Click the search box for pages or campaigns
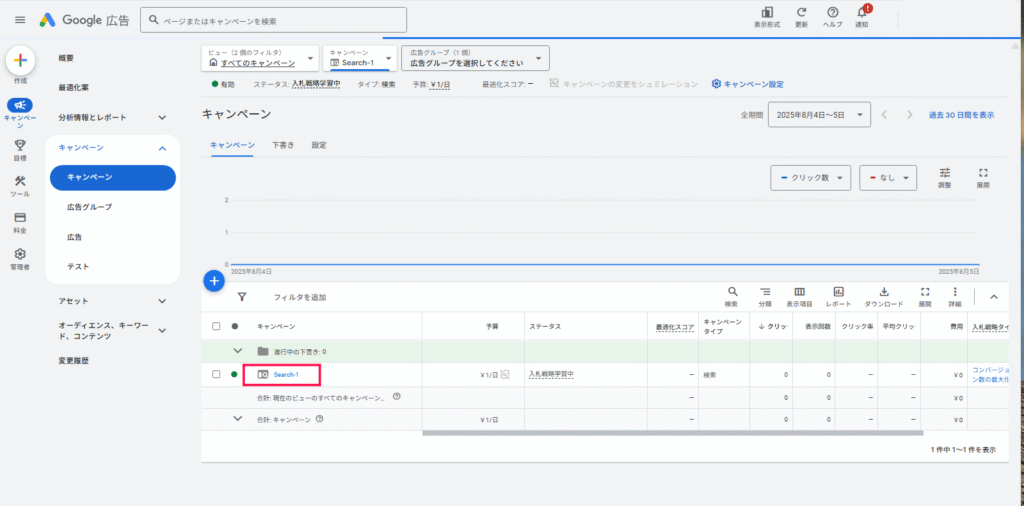Image resolution: width=1024 pixels, height=506 pixels. tap(274, 20)
